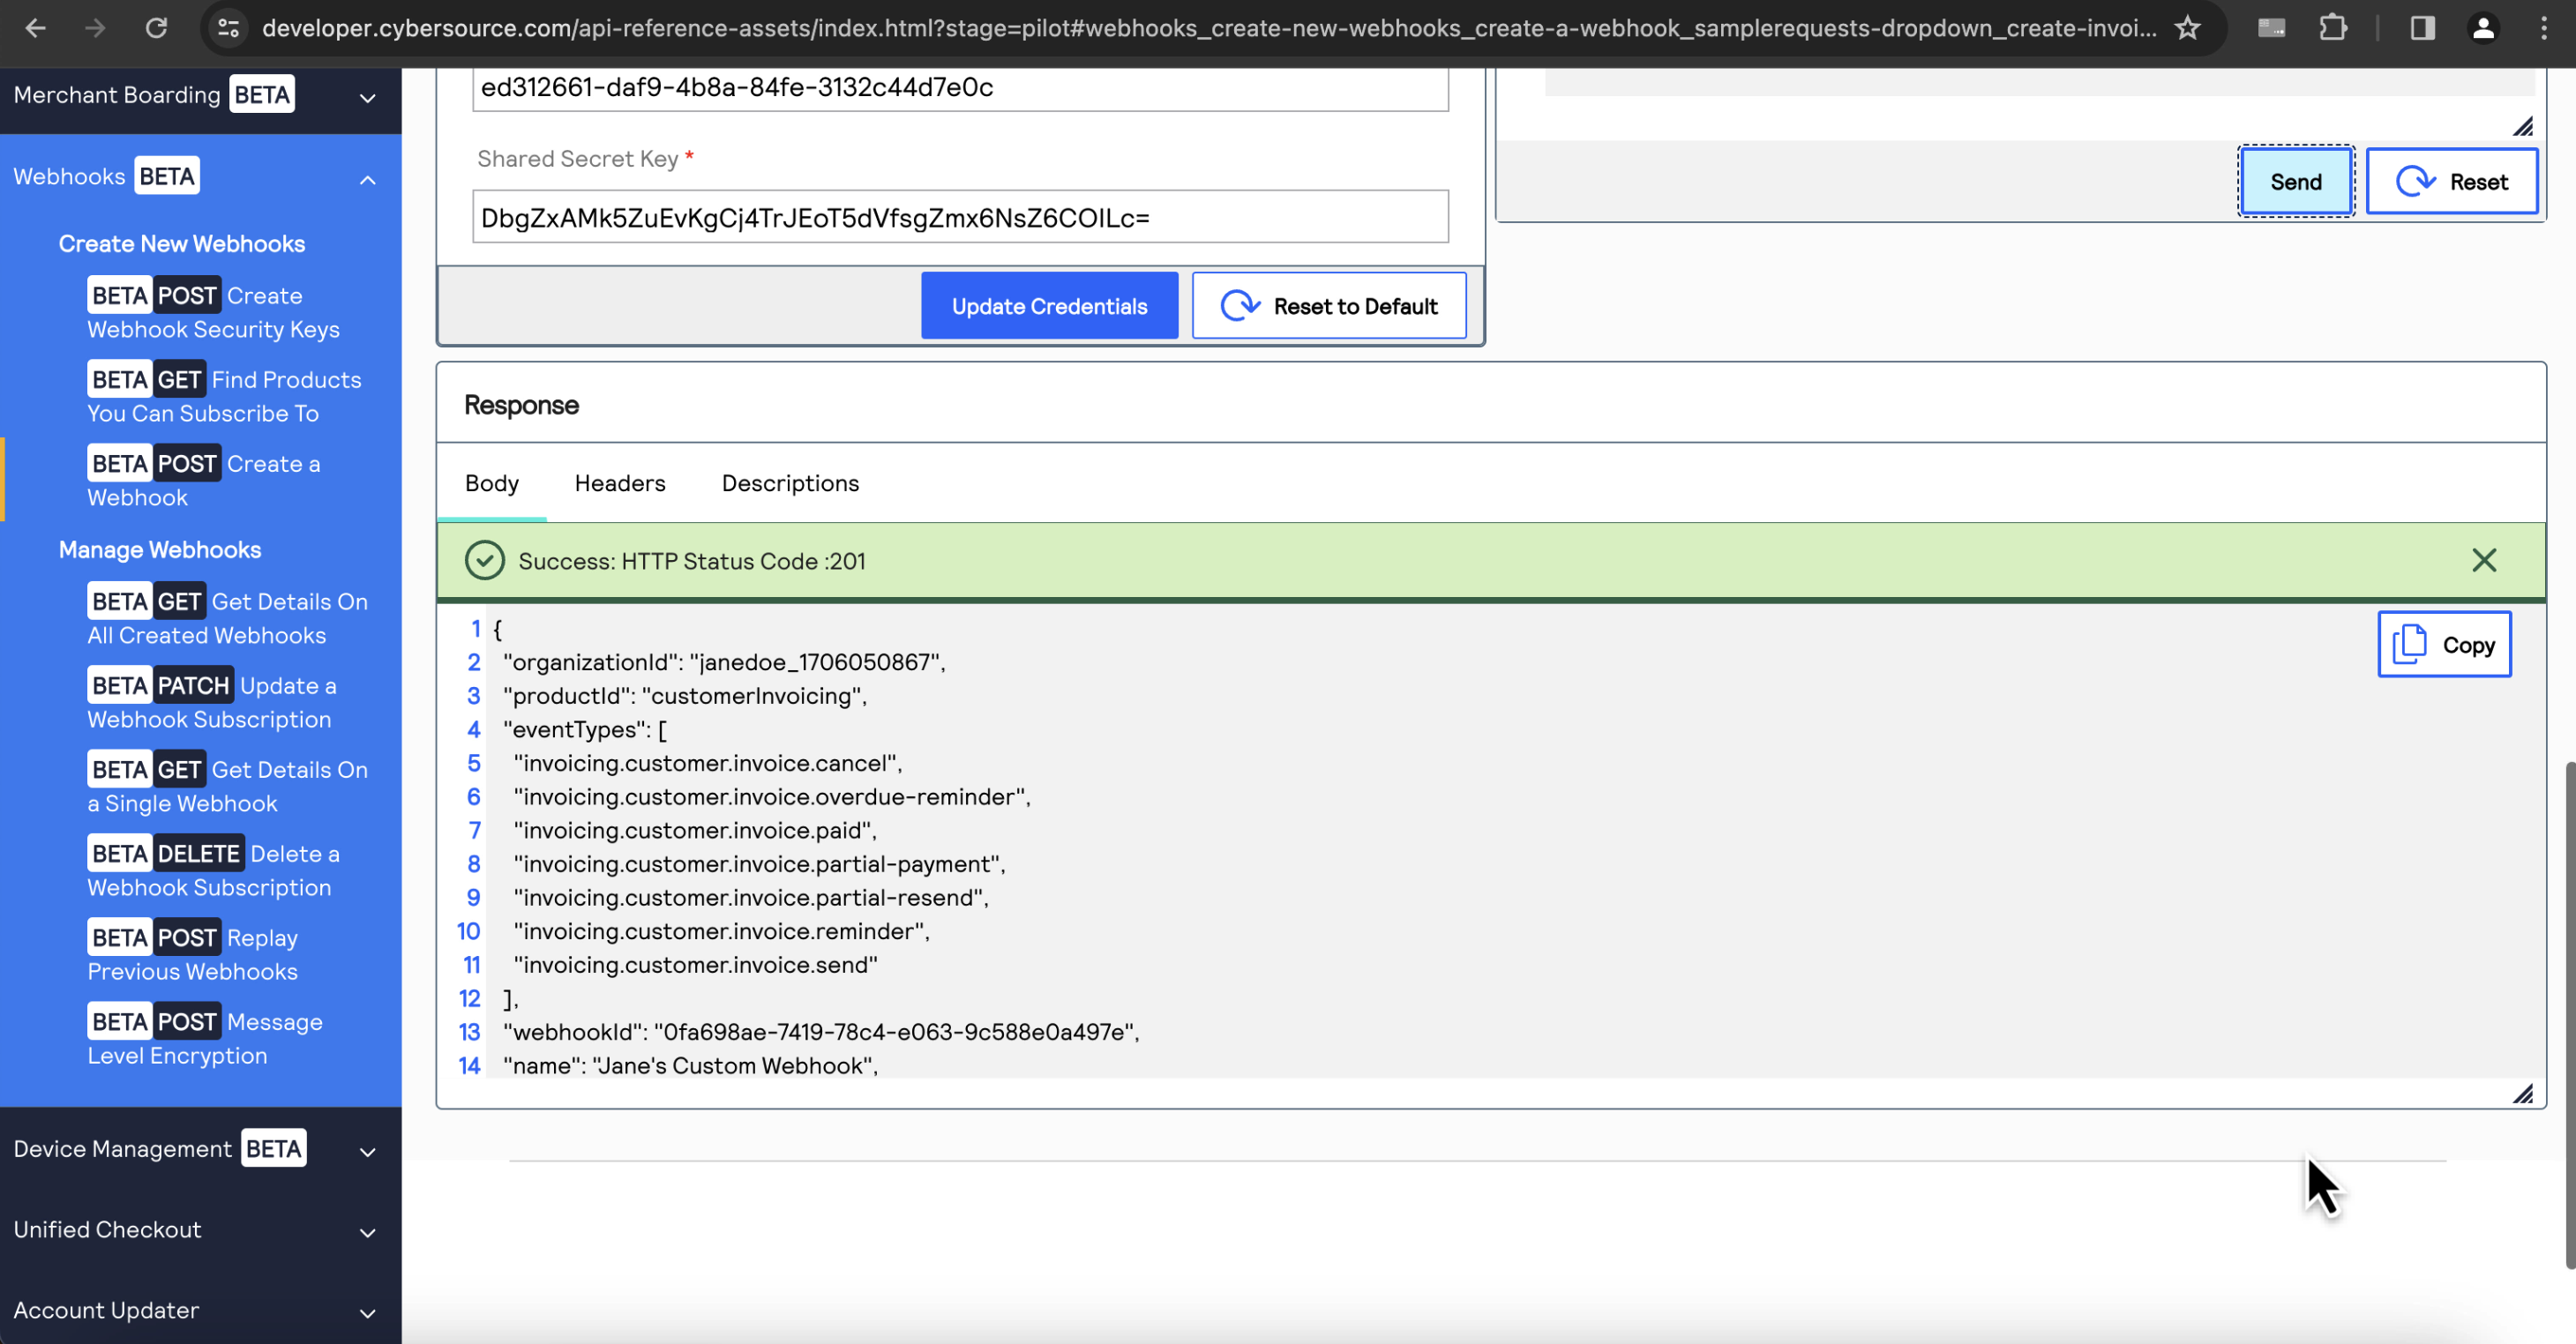Click the Update Credentials button
The image size is (2576, 1344).
click(1049, 306)
